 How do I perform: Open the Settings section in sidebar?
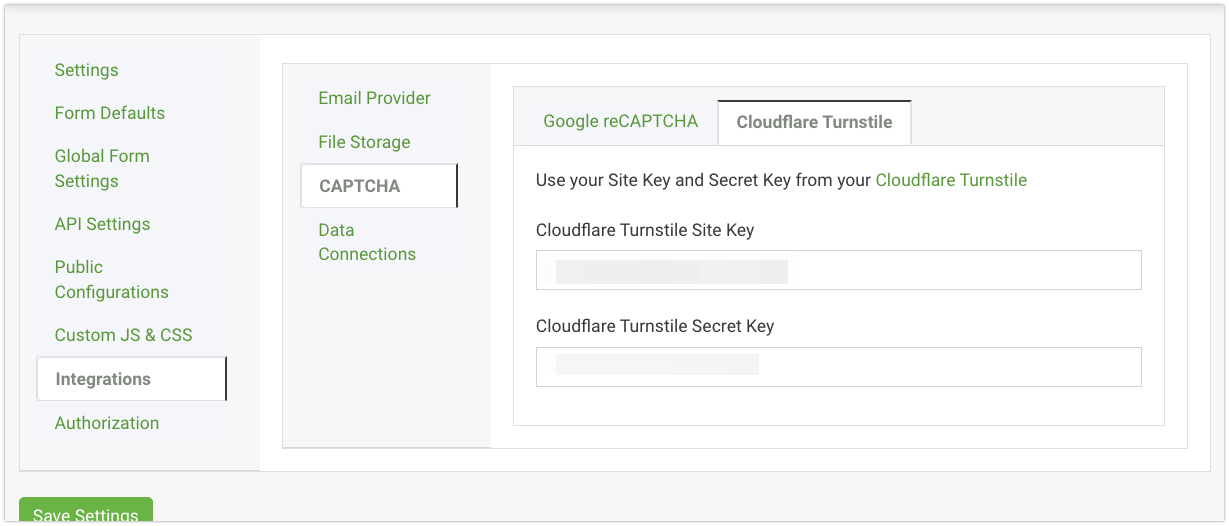pyautogui.click(x=87, y=70)
